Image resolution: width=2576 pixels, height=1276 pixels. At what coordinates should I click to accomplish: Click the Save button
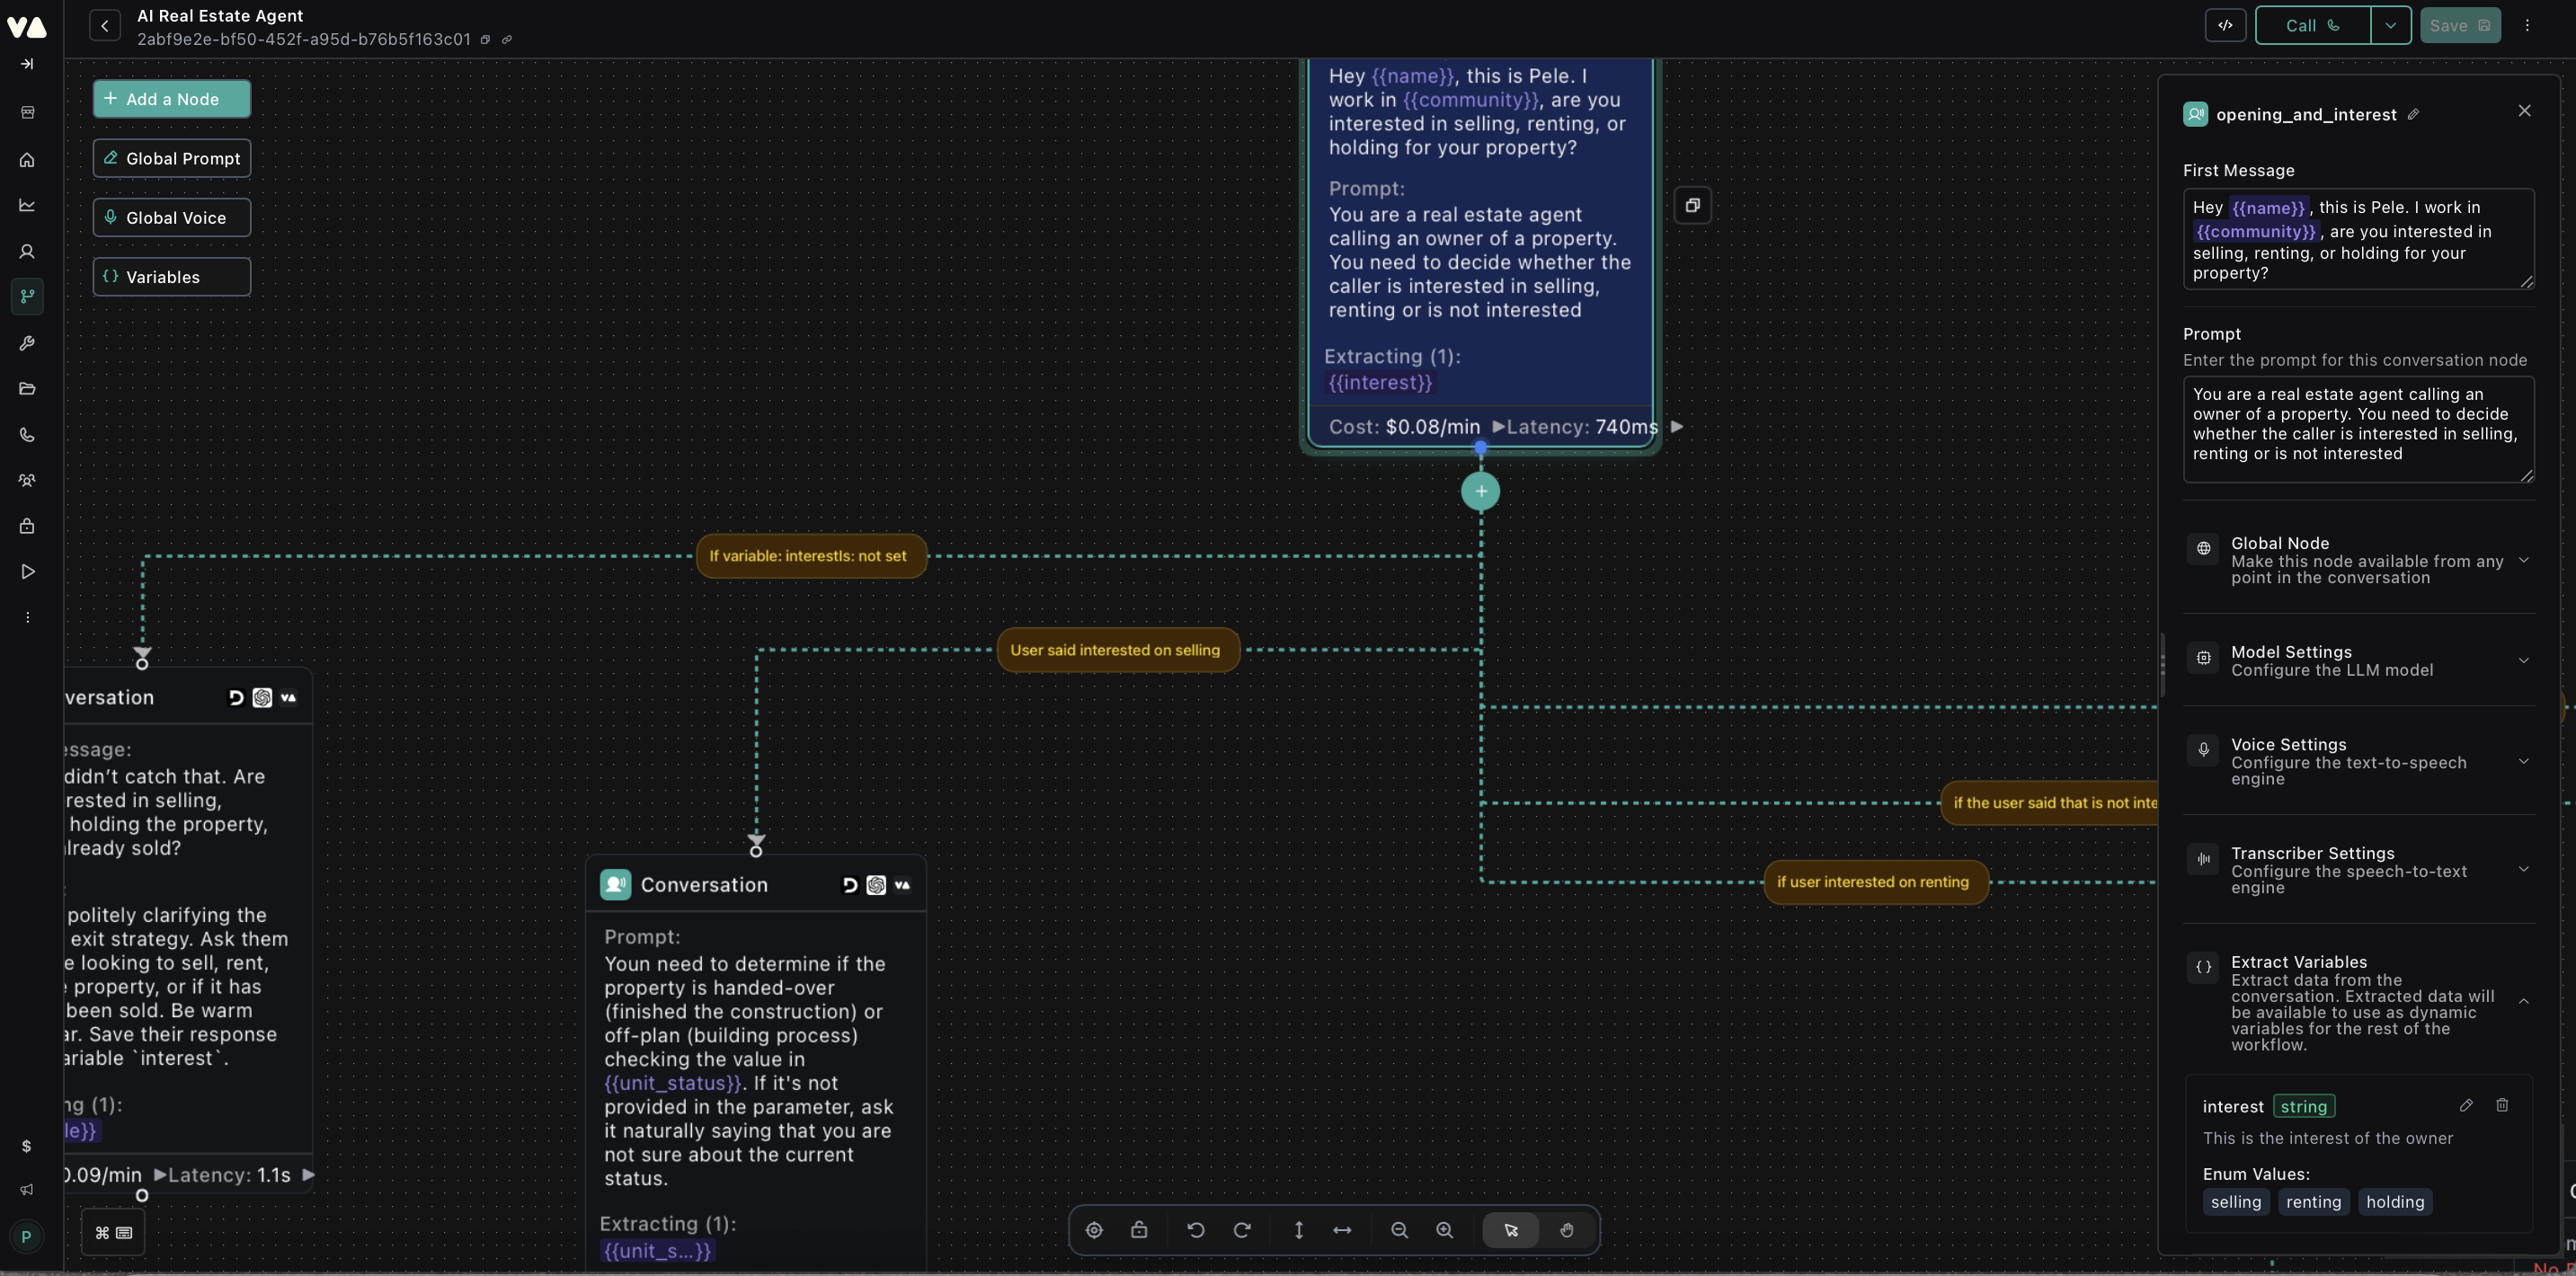[x=2460, y=25]
